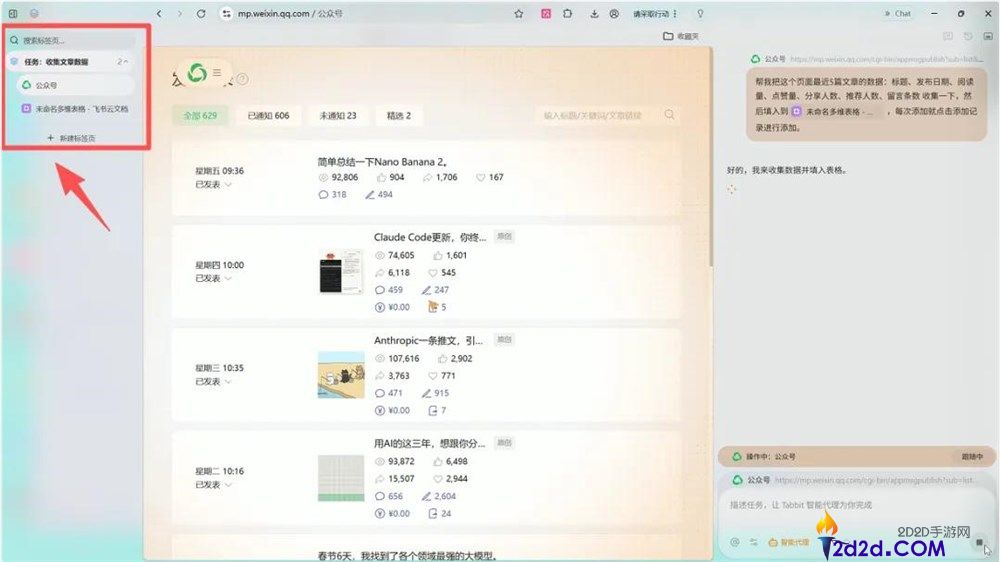Open the hamburger menu beside the logo
The width and height of the screenshot is (1000, 562).
pos(217,73)
